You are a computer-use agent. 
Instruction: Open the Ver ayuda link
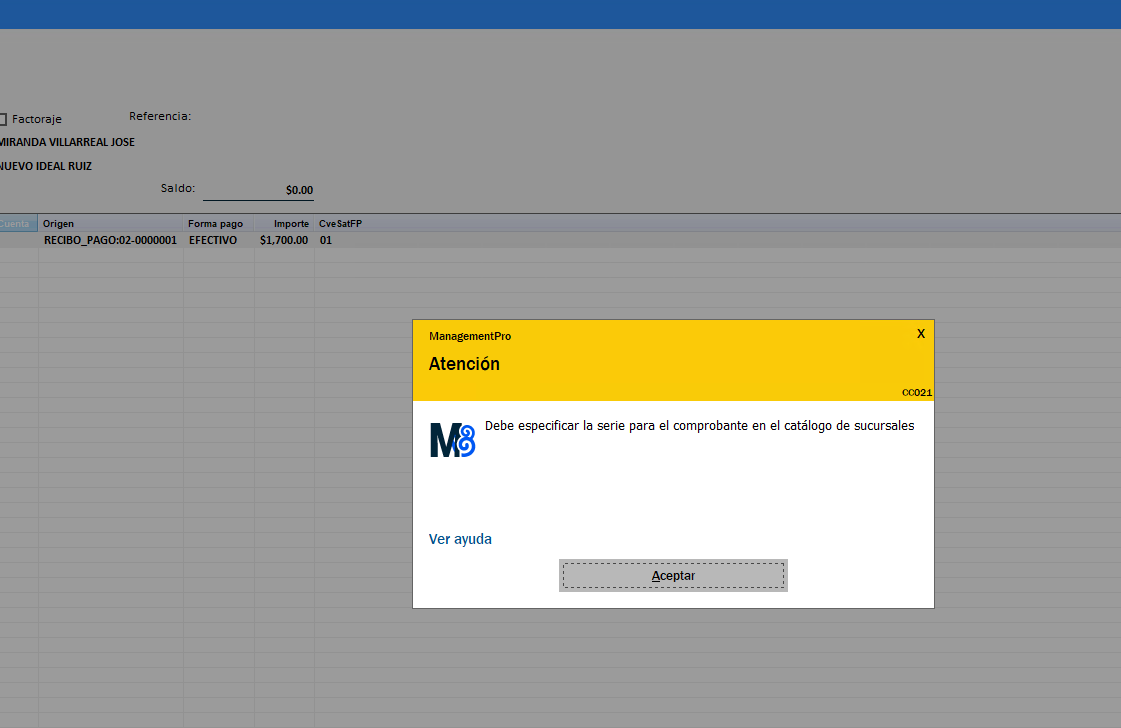(460, 539)
